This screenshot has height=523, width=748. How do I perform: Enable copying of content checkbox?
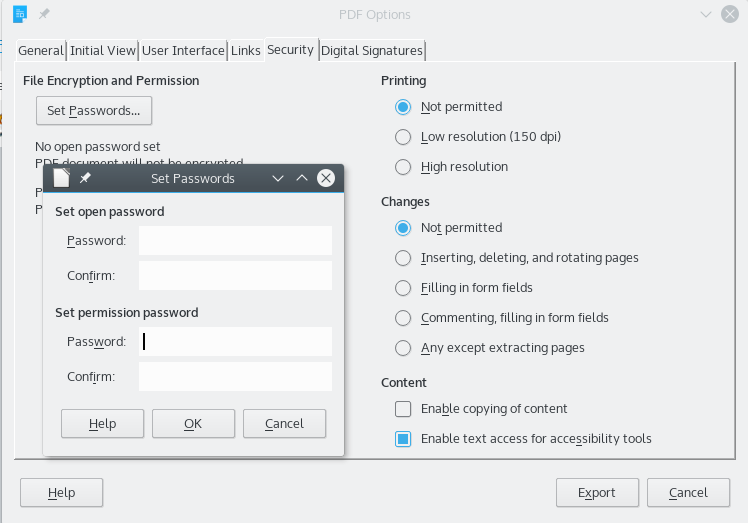[403, 409]
